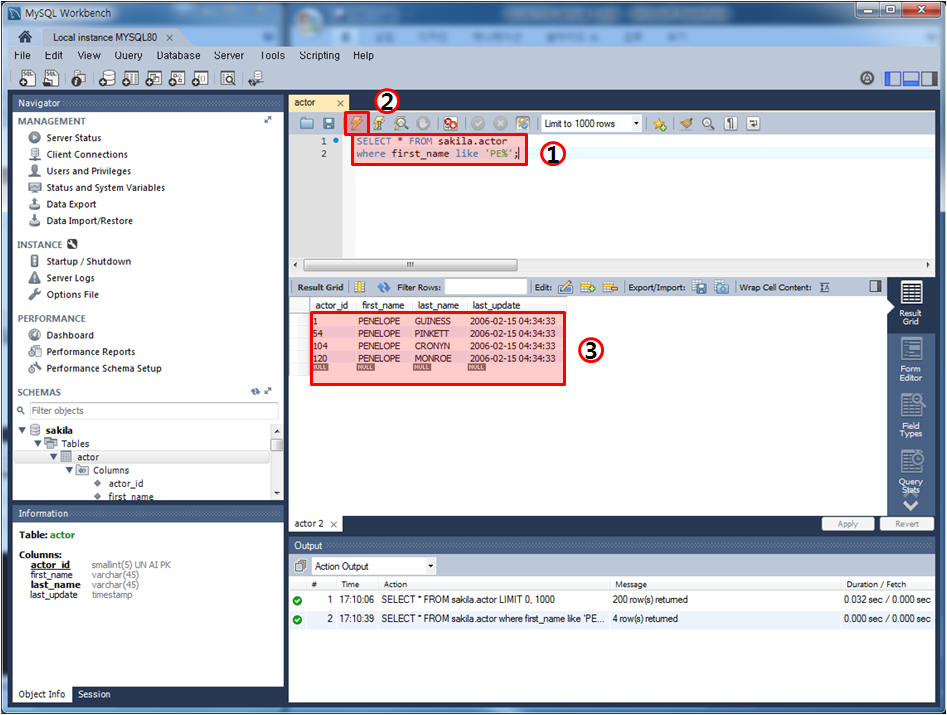Reconnect to DBMS toolbar icon

255,79
